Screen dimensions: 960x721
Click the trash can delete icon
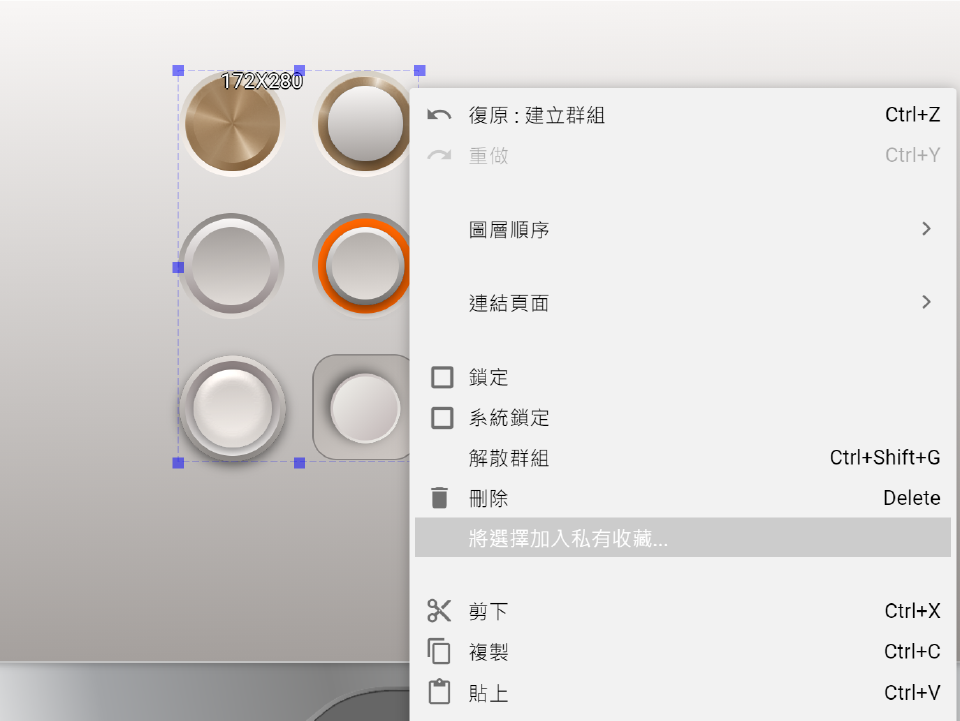[x=439, y=498]
